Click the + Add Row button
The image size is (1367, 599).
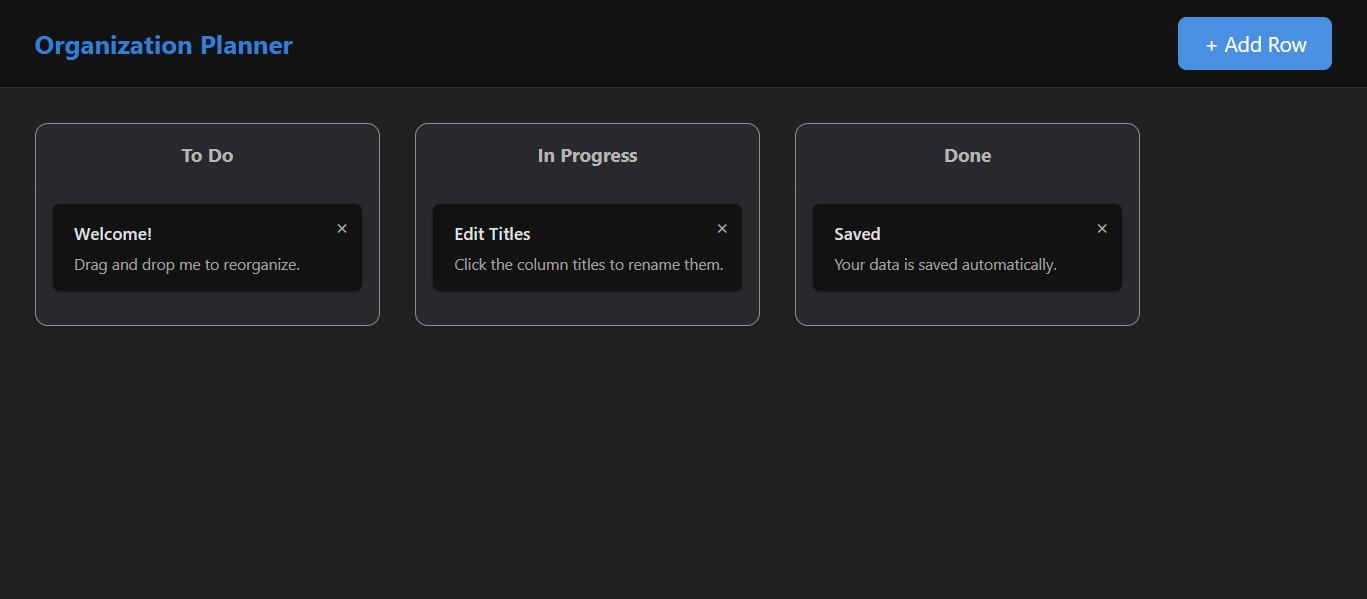1254,44
